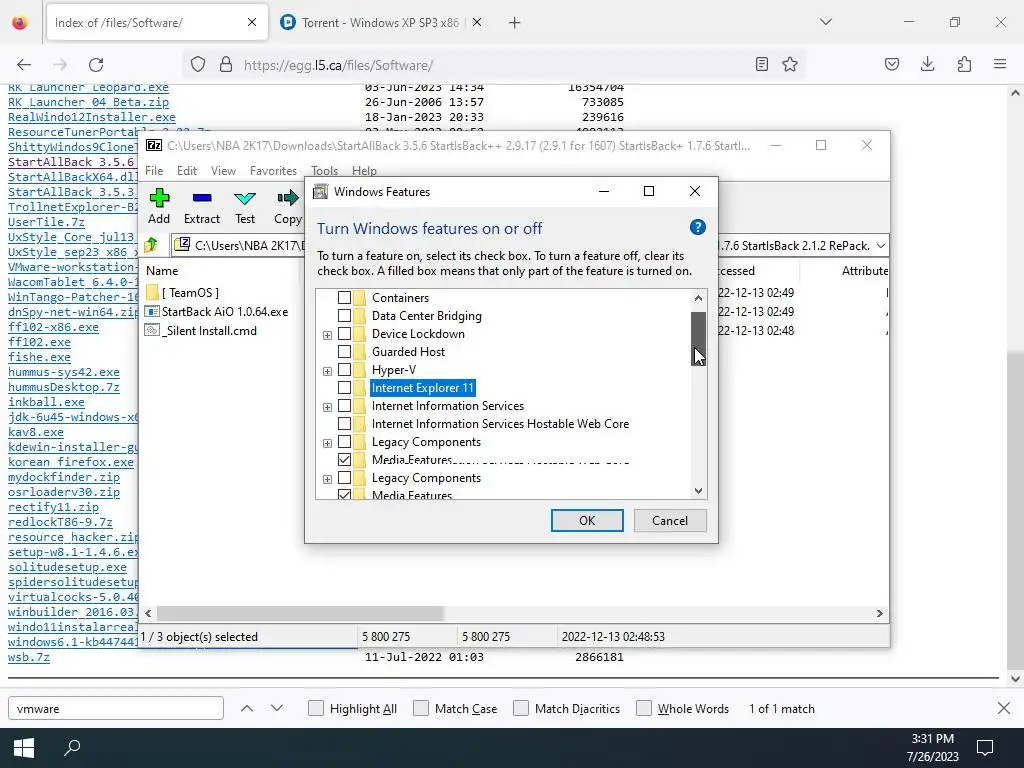View site security padlock info
The image size is (1024, 768).
(x=226, y=64)
